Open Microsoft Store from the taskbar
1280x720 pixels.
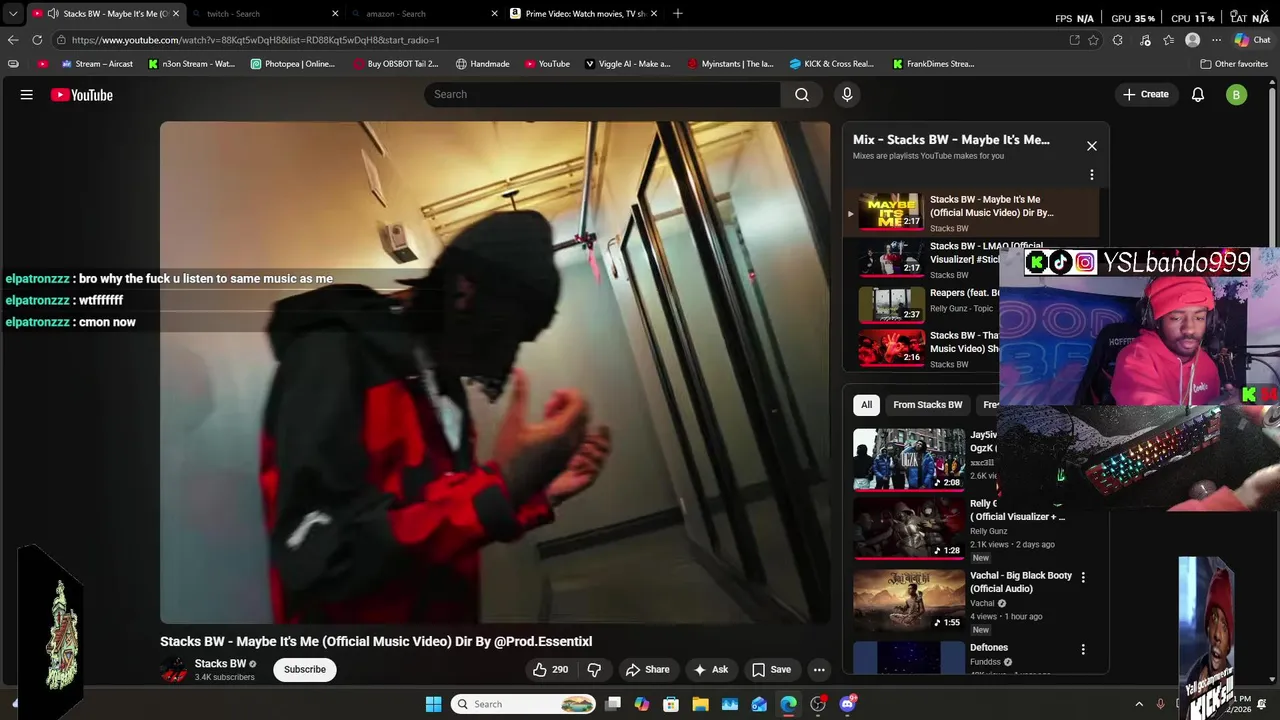(x=671, y=704)
